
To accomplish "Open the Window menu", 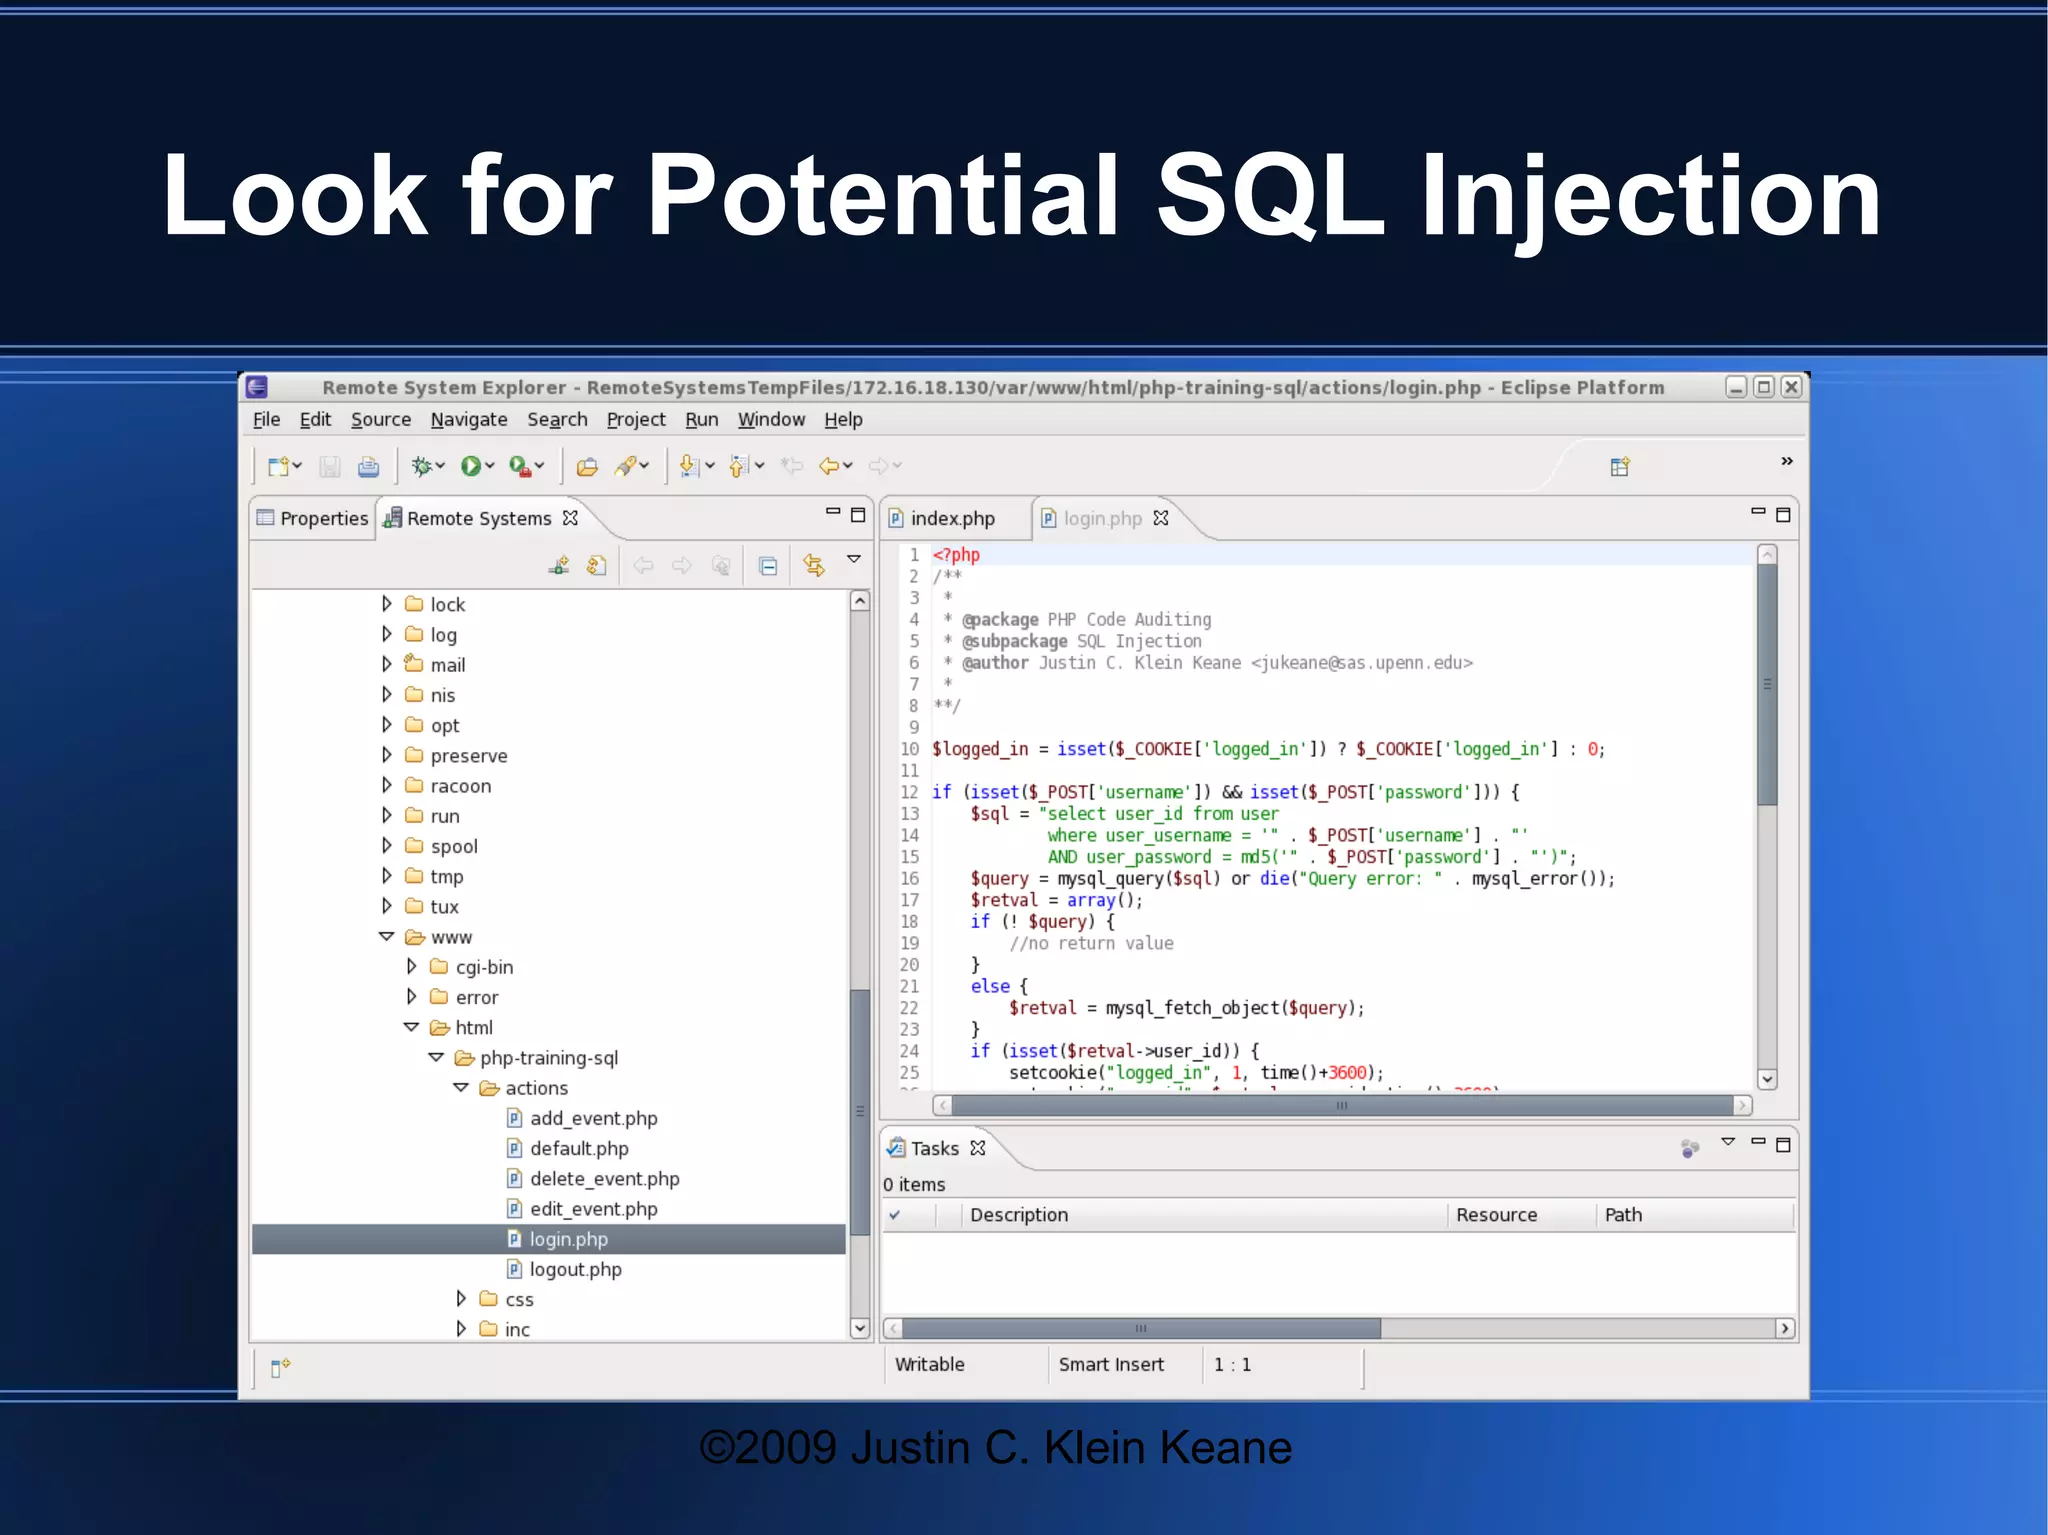I will [771, 420].
